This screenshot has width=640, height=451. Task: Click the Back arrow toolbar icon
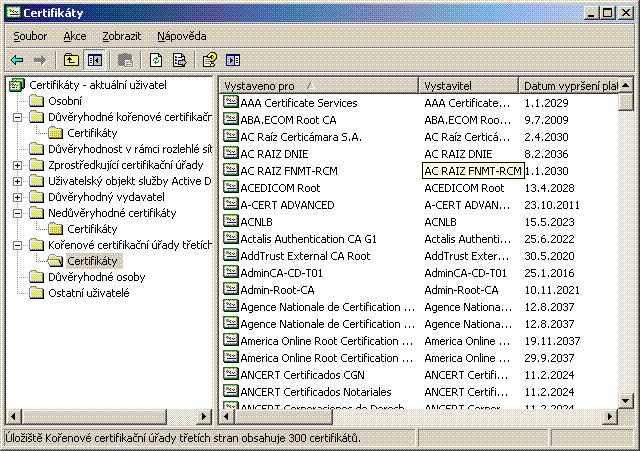coord(17,60)
